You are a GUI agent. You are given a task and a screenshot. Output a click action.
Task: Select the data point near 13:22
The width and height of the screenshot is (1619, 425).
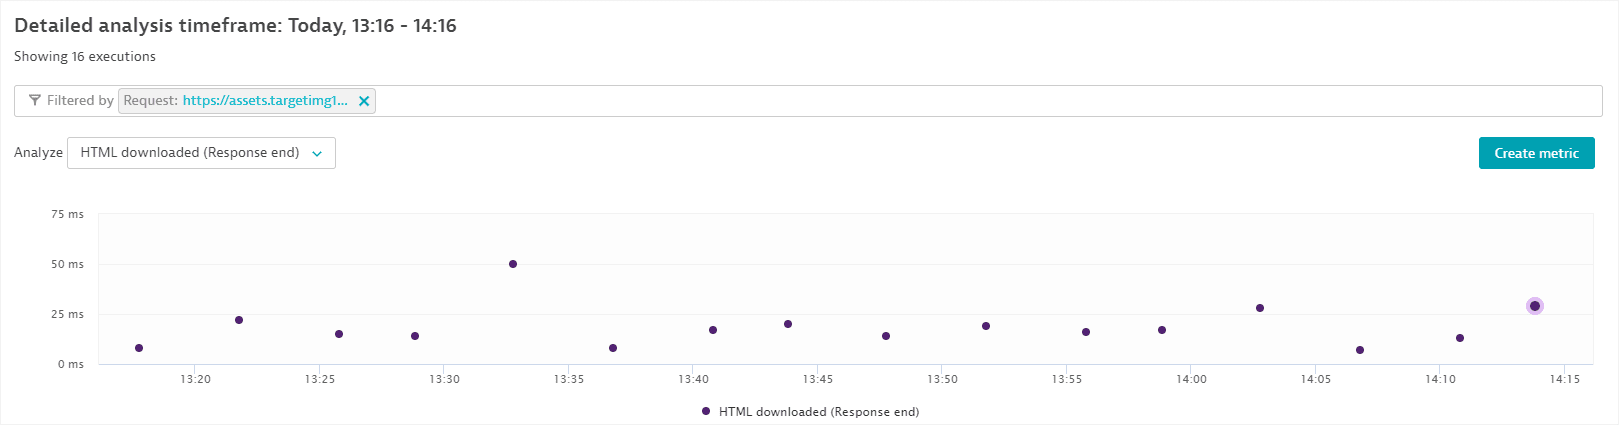point(239,320)
